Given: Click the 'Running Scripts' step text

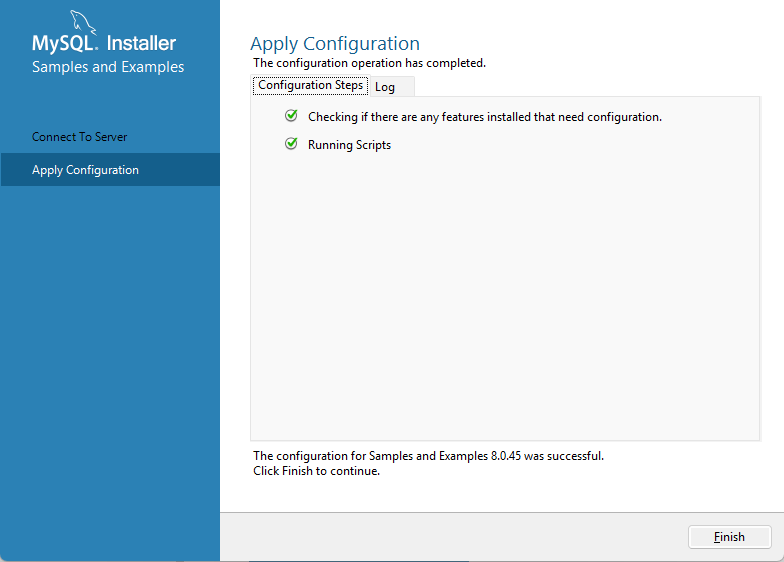Looking at the screenshot, I should (x=349, y=145).
